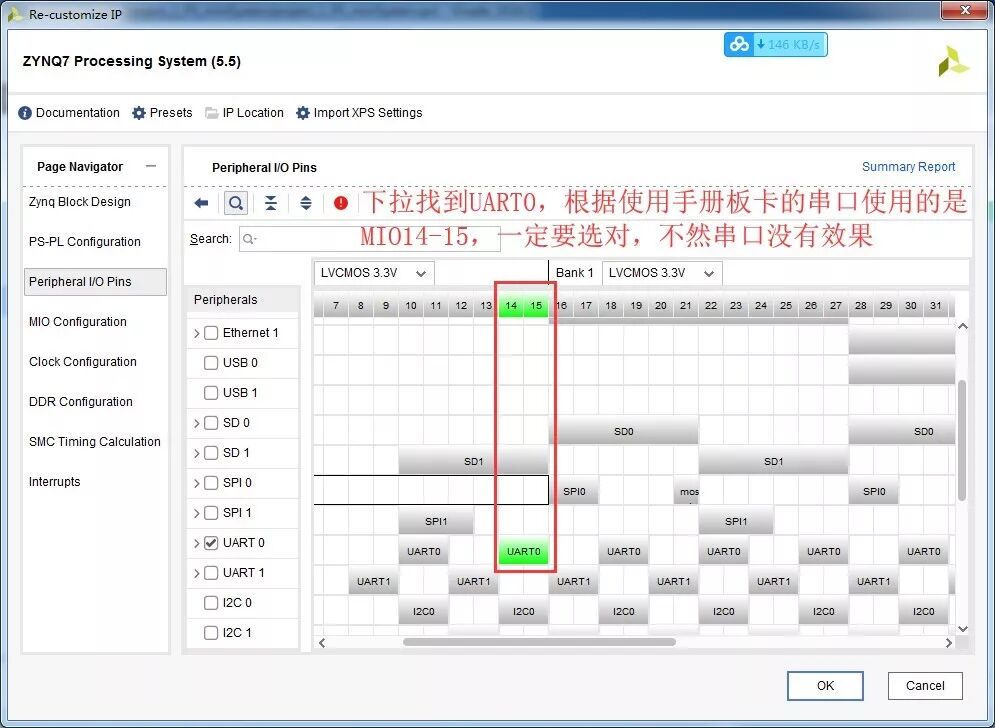Click the Xilinx logo icon
The width and height of the screenshot is (995, 728).
click(x=954, y=62)
